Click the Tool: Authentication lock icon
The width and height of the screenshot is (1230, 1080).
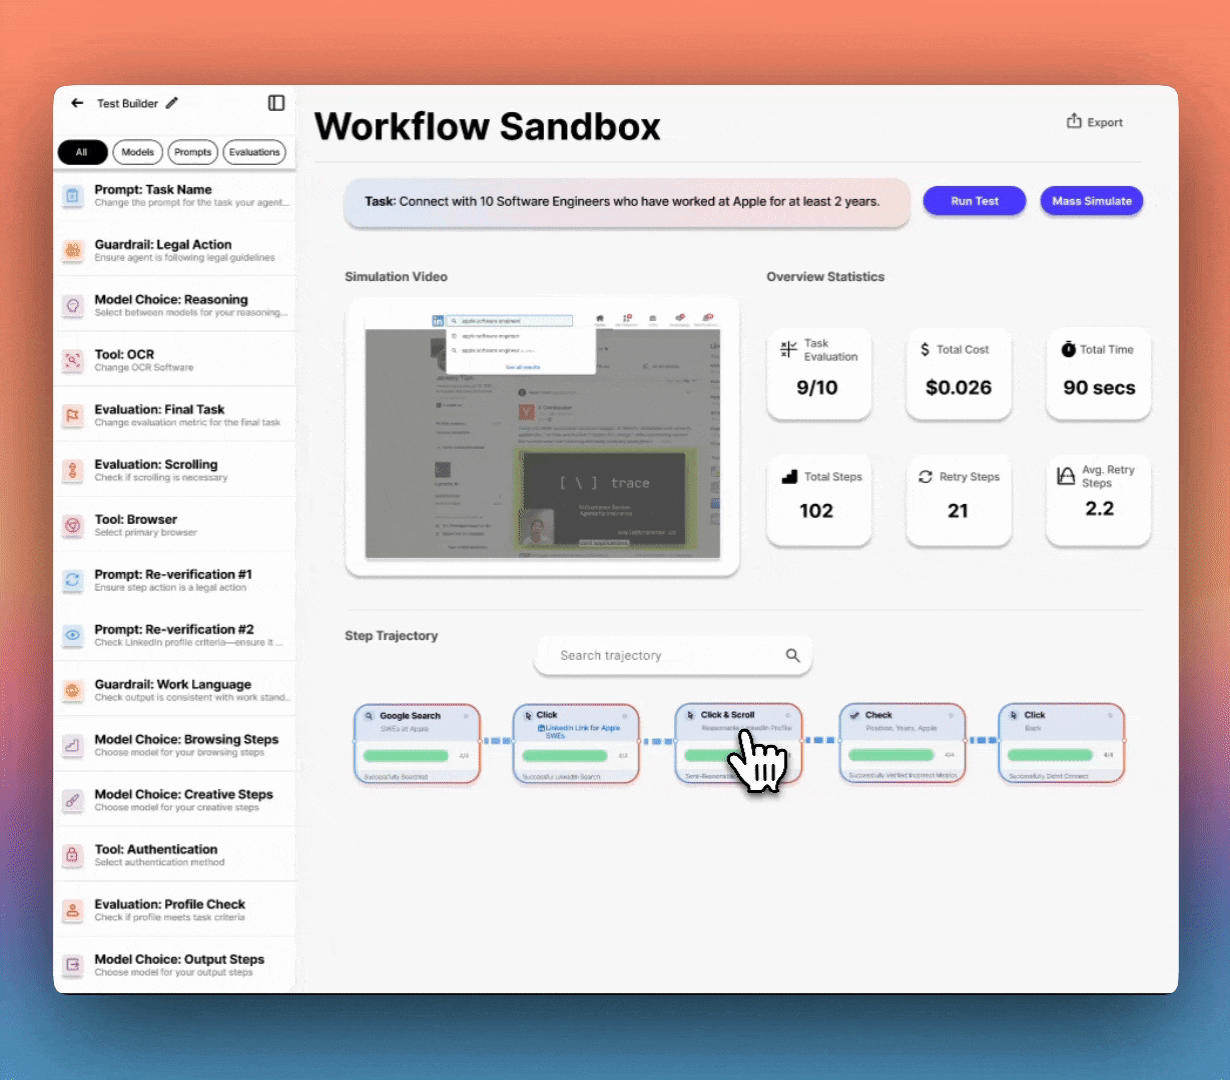pyautogui.click(x=72, y=855)
